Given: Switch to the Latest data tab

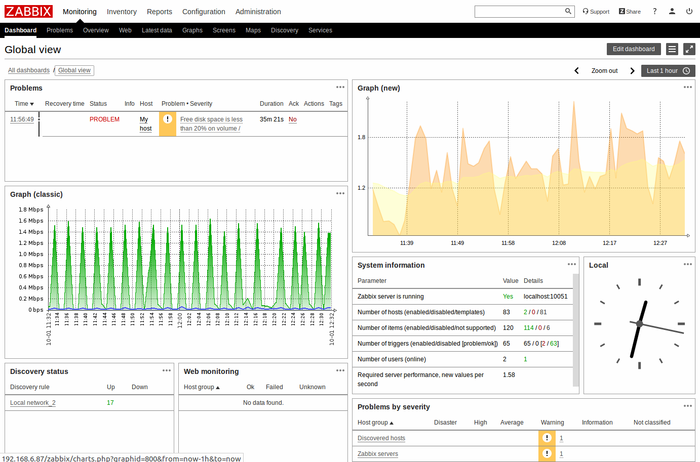Looking at the screenshot, I should 157,31.
